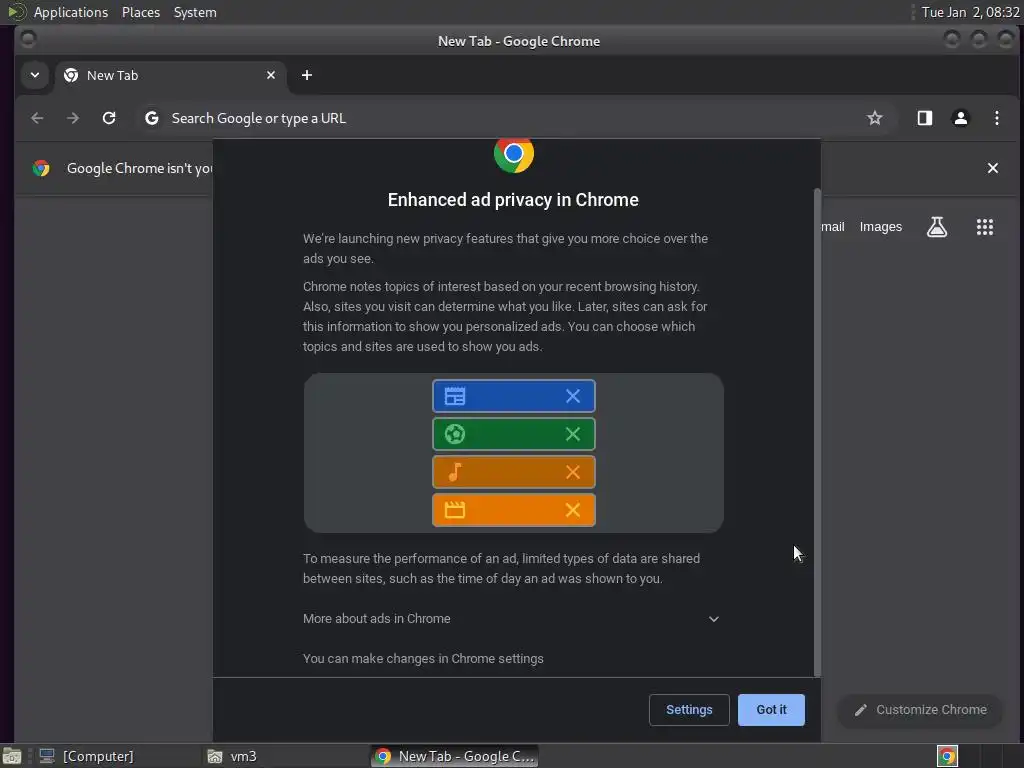Viewport: 1024px width, 768px height.
Task: Click the orange music note topic X icon
Action: click(x=573, y=472)
